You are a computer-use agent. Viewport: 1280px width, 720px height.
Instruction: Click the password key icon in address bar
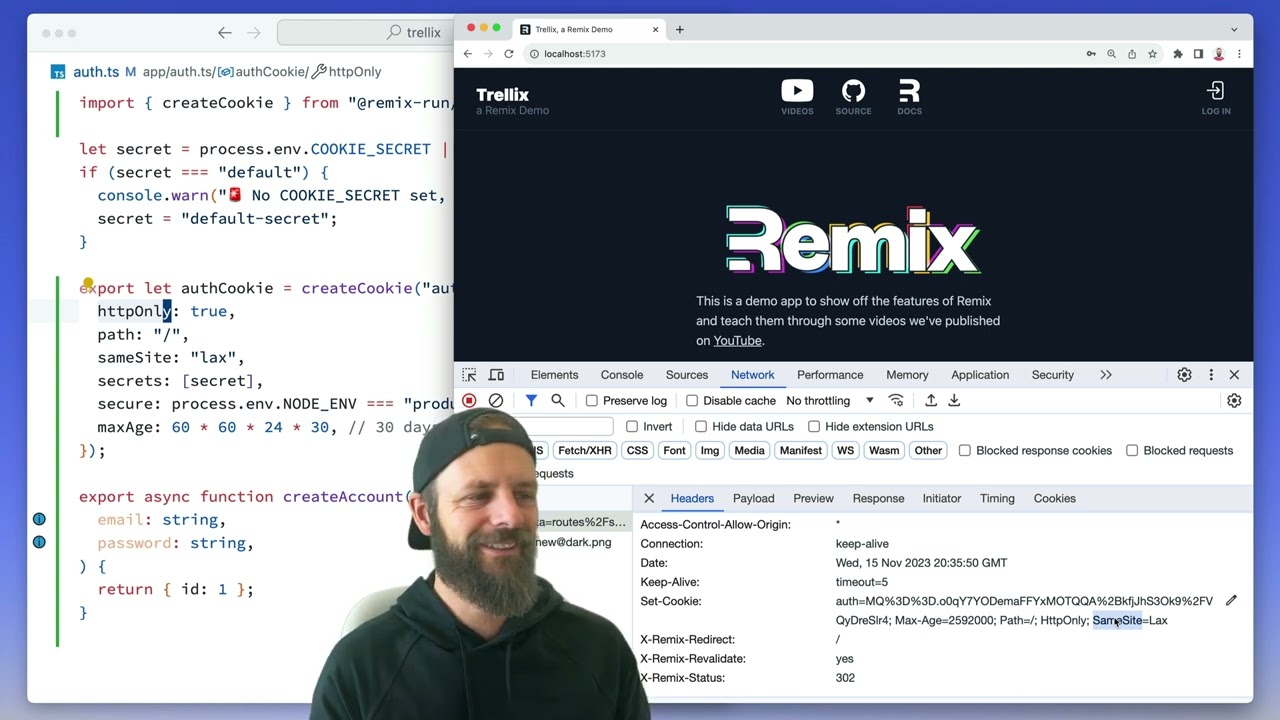(1091, 54)
